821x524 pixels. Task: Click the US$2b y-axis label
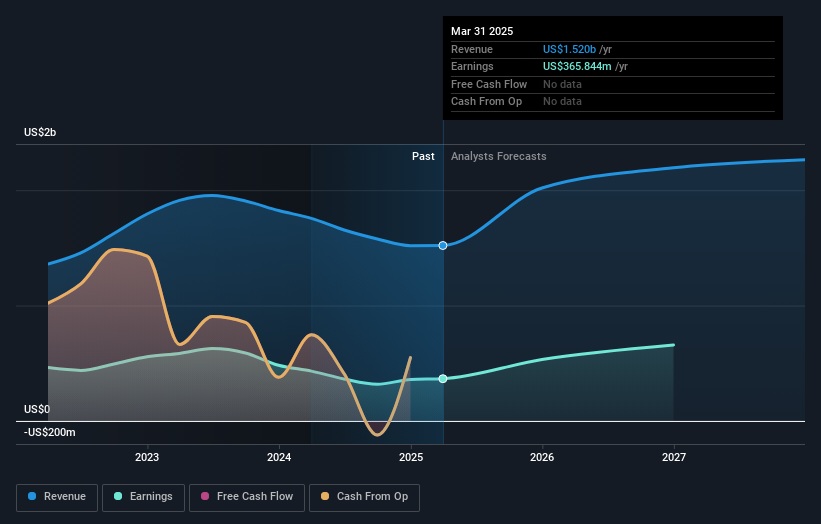[x=40, y=132]
